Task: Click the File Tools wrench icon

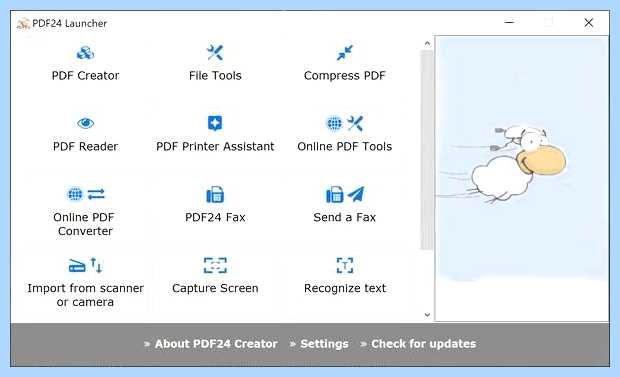Action: tap(215, 53)
